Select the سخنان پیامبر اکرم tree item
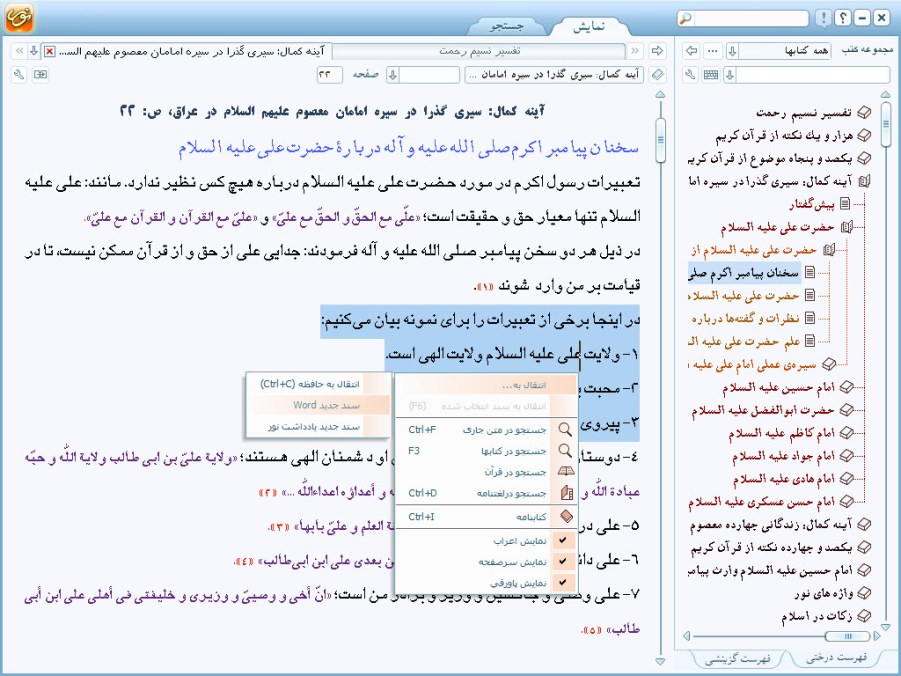 click(744, 273)
